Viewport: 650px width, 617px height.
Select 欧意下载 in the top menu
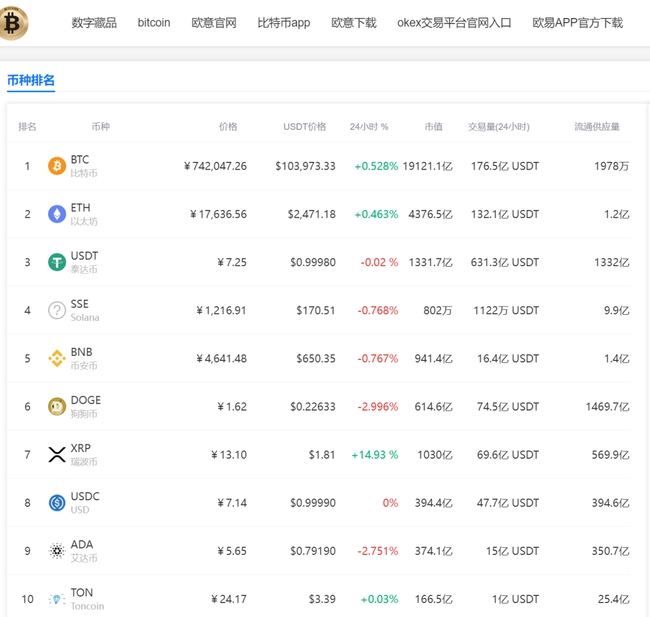point(354,22)
